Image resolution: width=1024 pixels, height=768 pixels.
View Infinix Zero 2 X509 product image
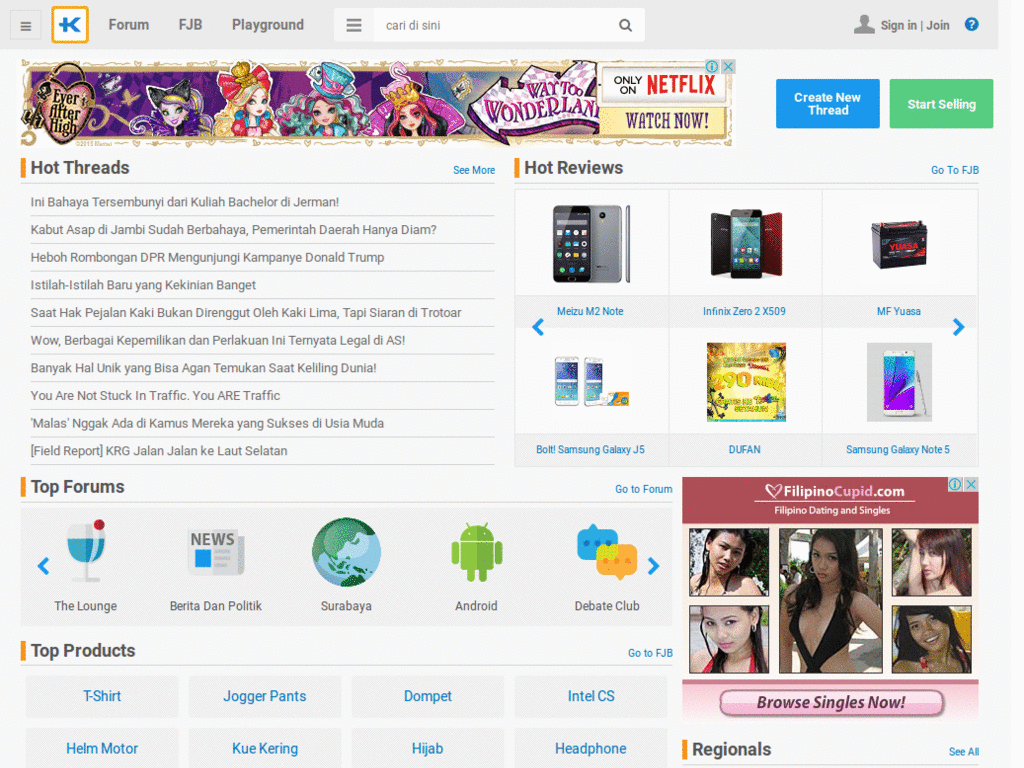(745, 244)
